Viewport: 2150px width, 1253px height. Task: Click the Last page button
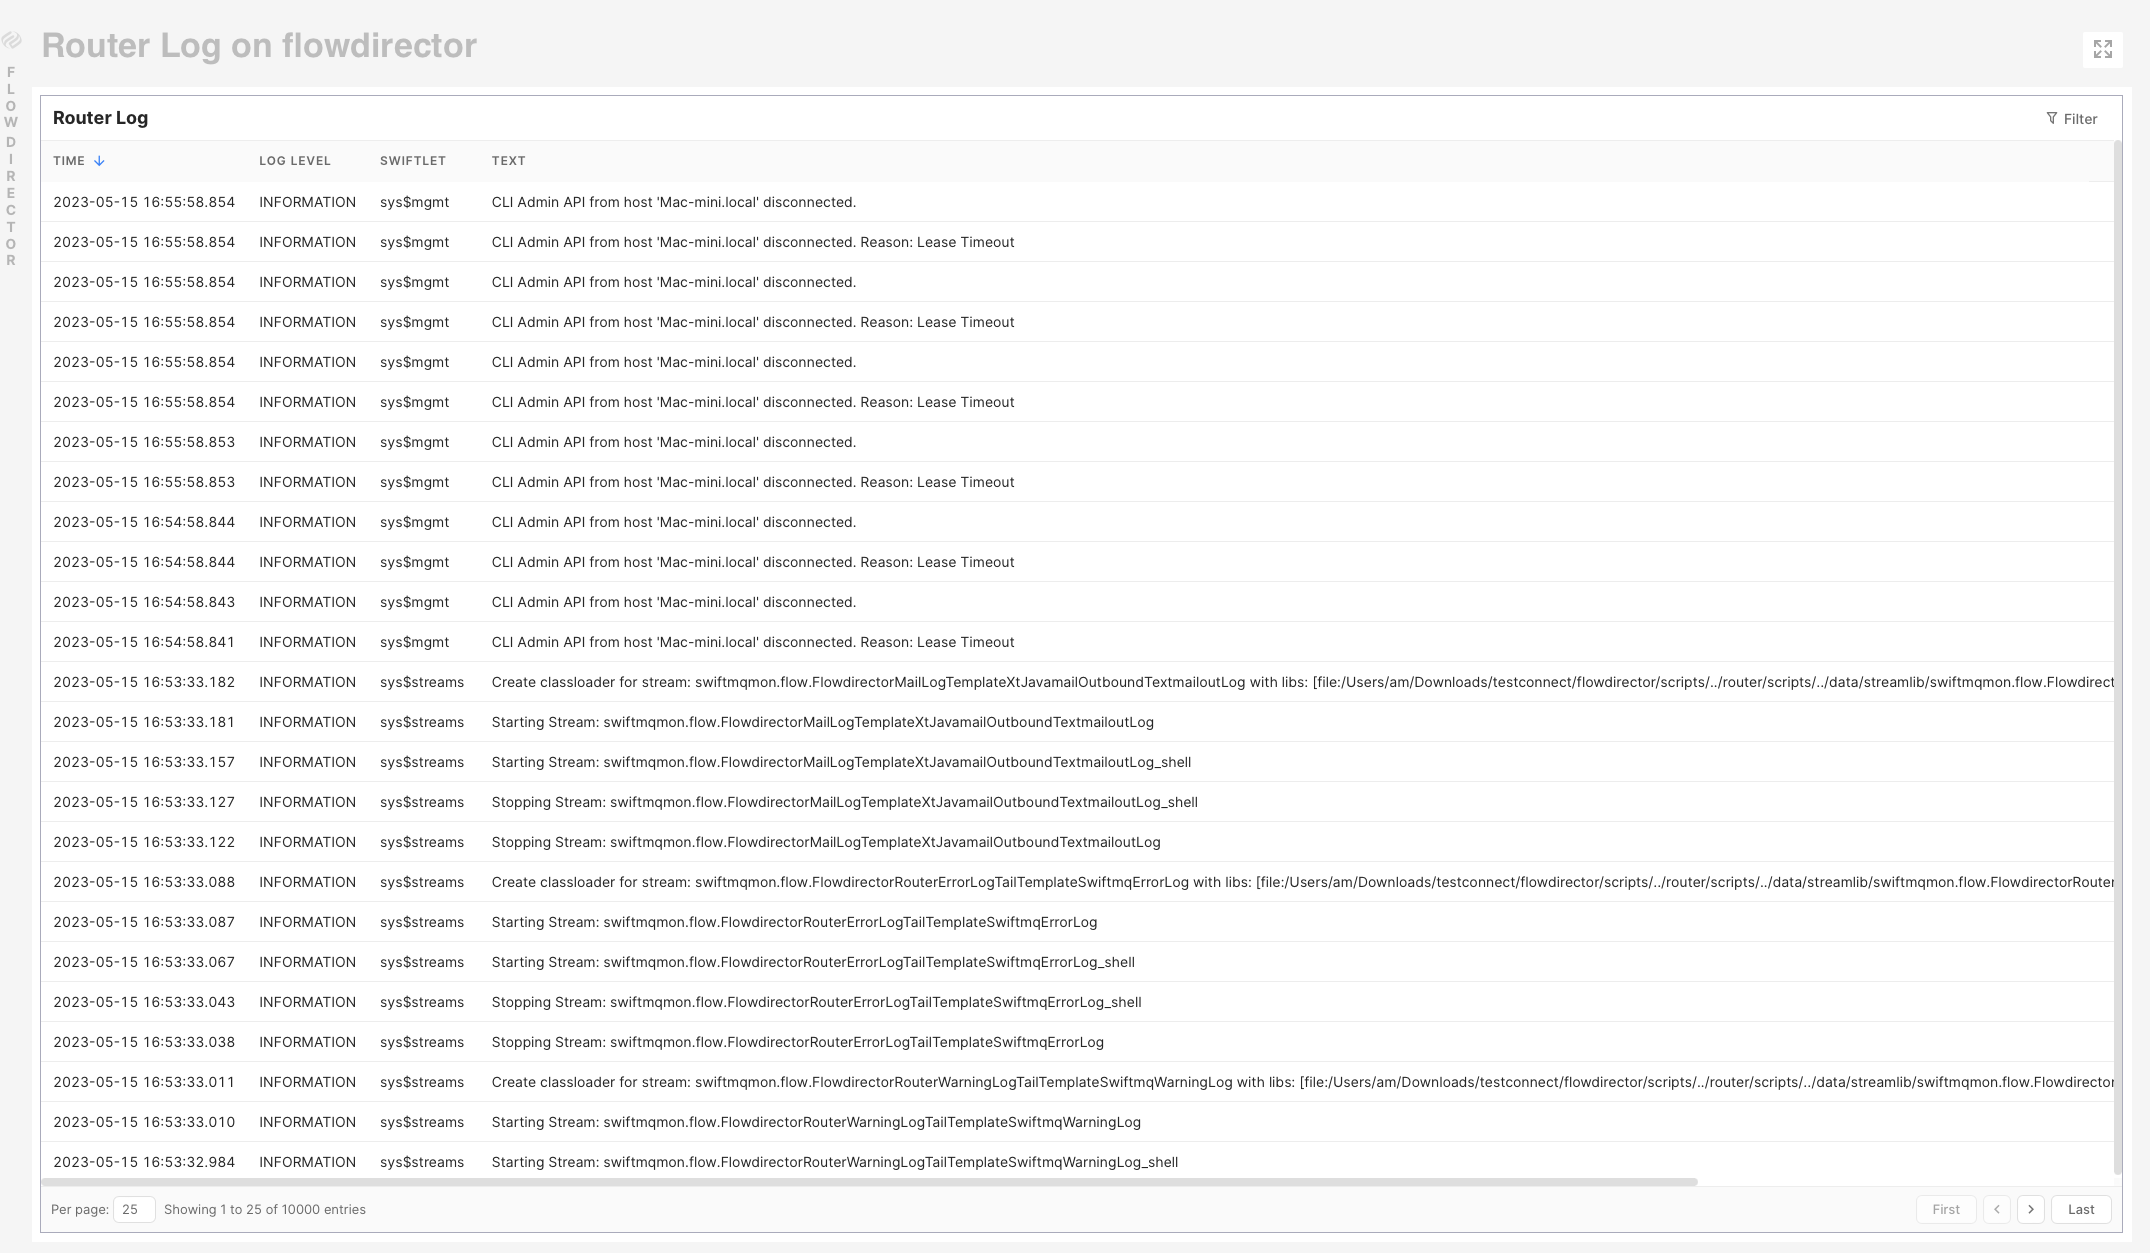[2080, 1209]
